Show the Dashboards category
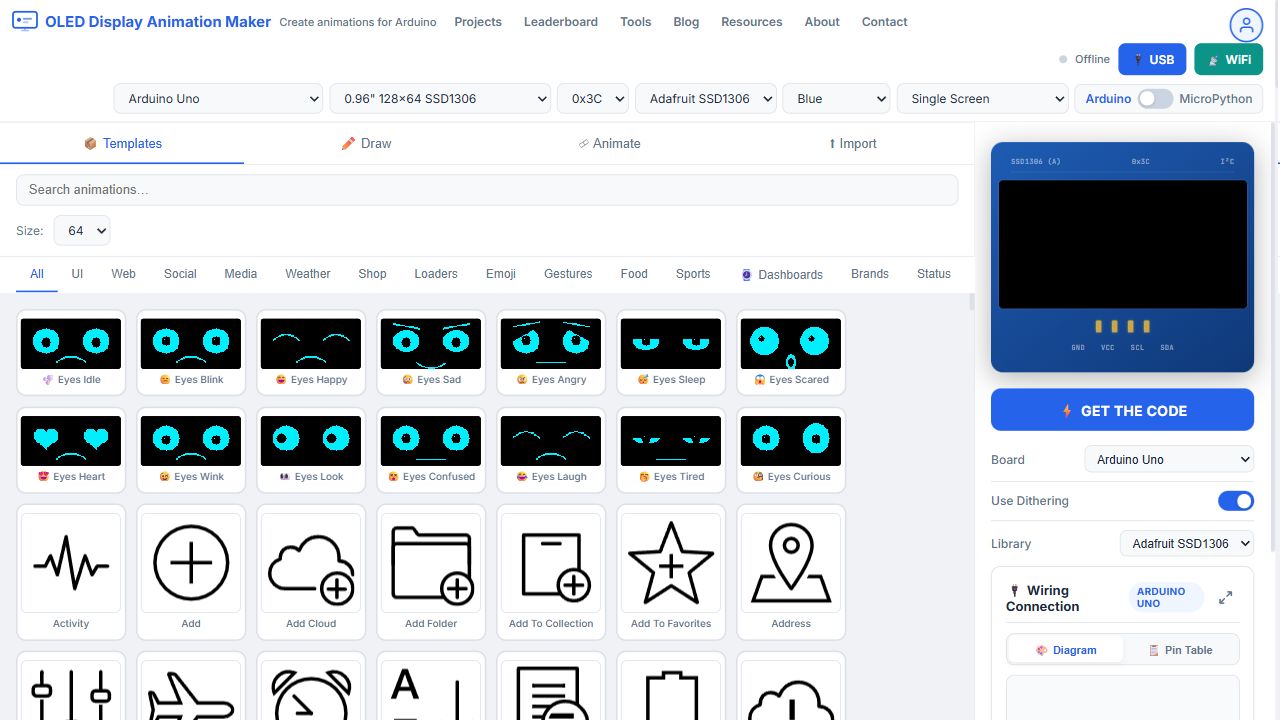1280x720 pixels. click(x=782, y=274)
